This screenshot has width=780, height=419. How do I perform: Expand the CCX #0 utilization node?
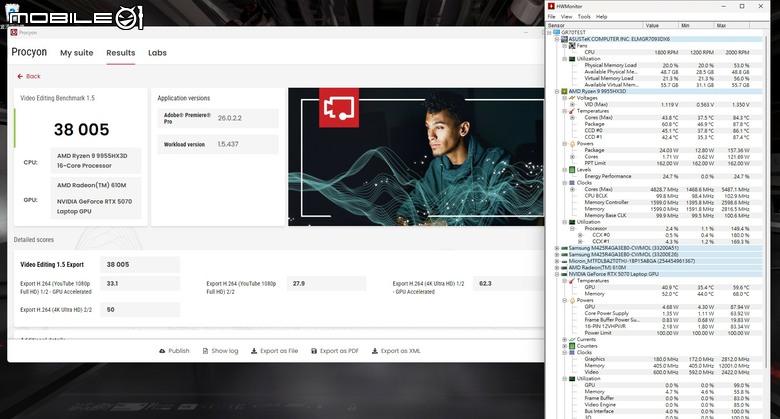coord(580,235)
